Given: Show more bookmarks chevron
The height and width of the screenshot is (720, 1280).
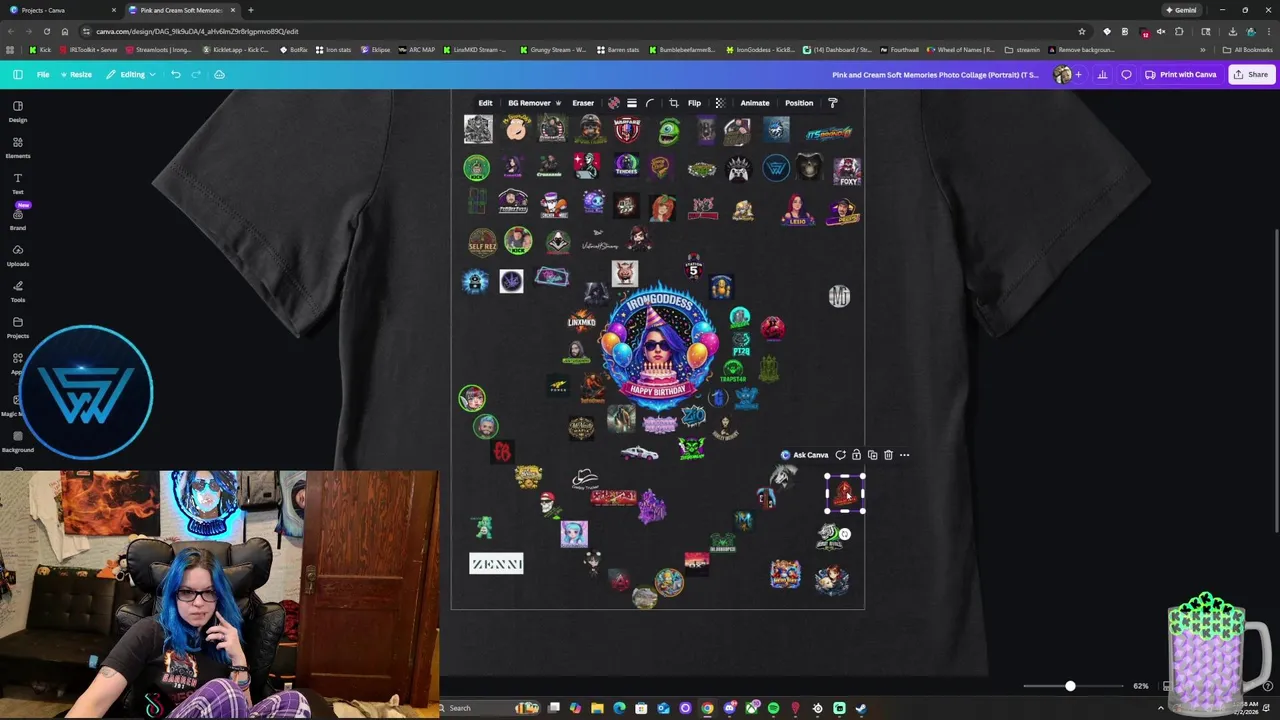Looking at the screenshot, I should point(1202,50).
